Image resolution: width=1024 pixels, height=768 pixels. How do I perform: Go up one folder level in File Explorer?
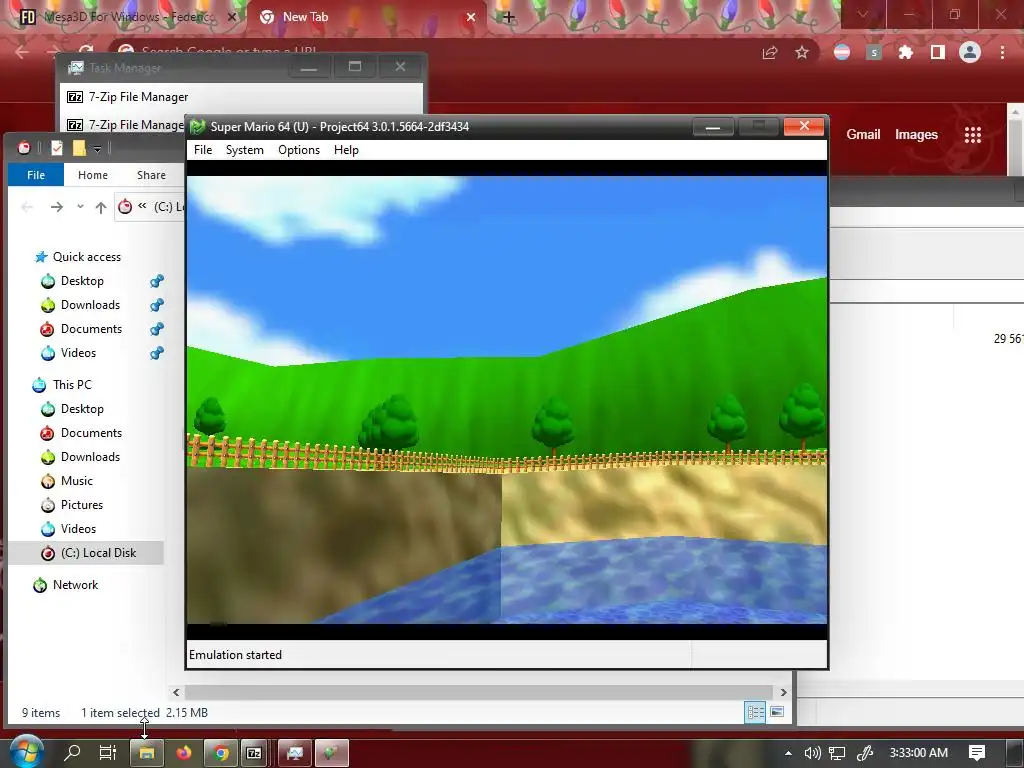pyautogui.click(x=101, y=207)
